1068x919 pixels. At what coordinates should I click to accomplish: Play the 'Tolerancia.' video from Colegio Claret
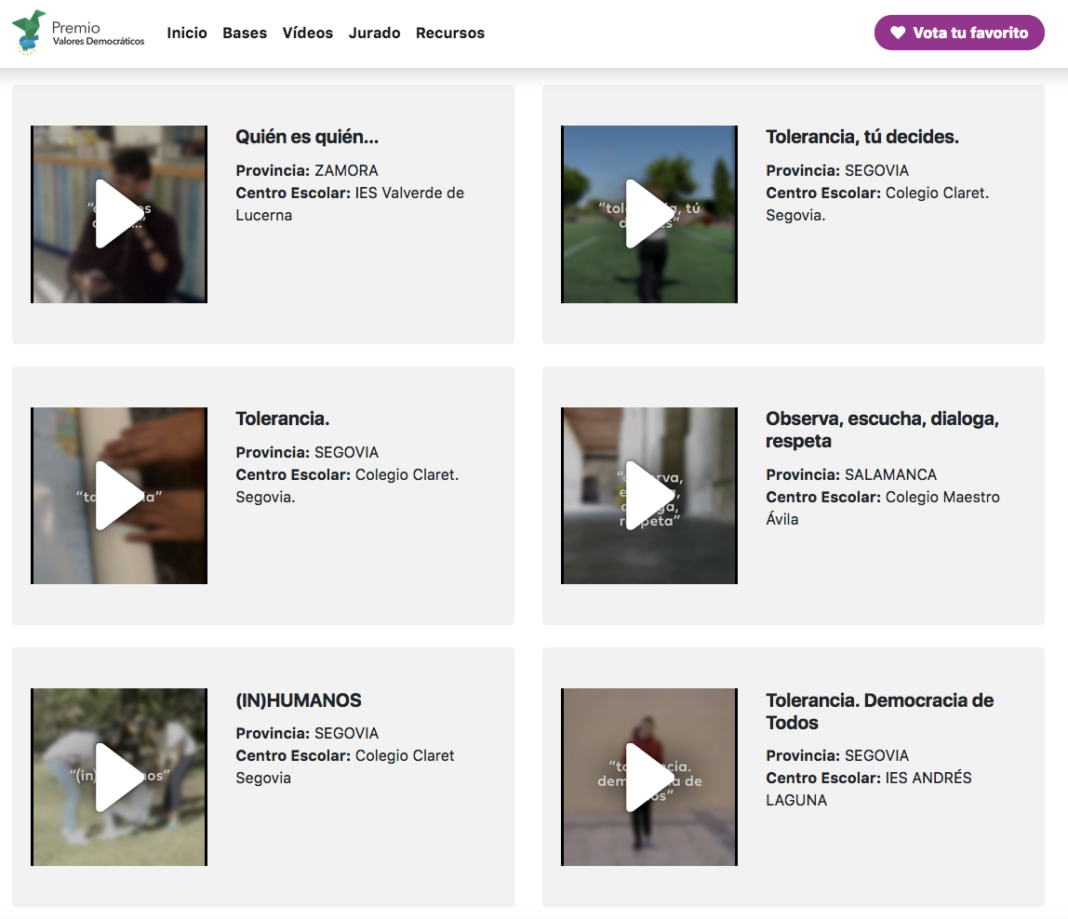tap(119, 495)
